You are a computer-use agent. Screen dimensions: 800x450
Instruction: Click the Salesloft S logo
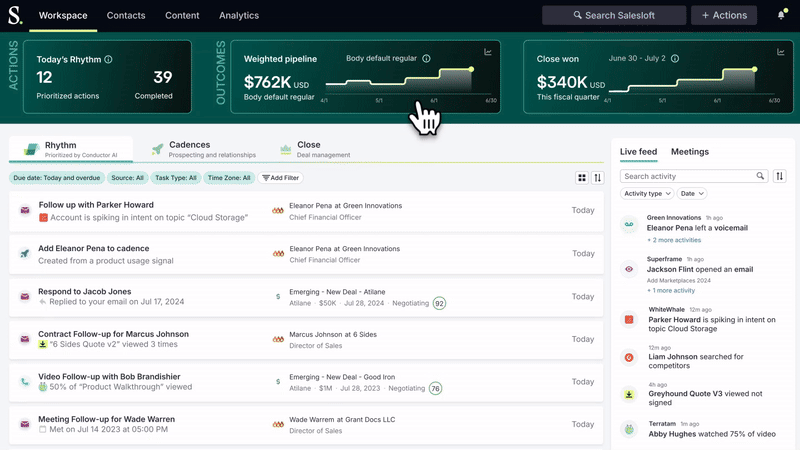(15, 15)
